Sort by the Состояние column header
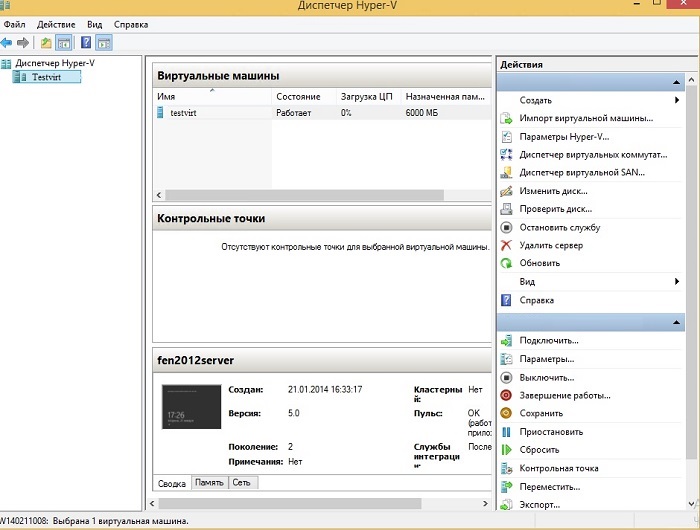The width and height of the screenshot is (700, 530). [x=304, y=96]
